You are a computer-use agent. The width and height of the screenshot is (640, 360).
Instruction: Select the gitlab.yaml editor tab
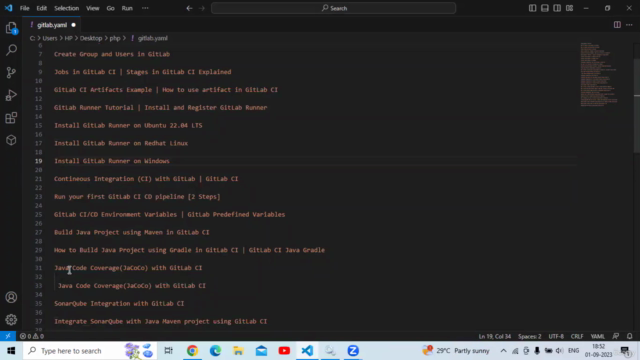coord(51,25)
